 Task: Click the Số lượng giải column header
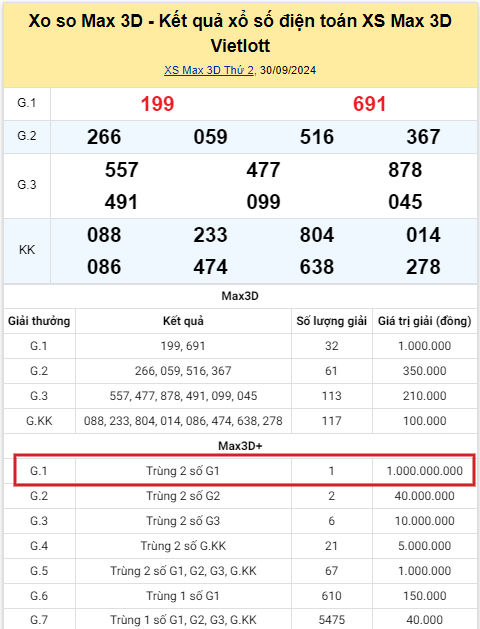coord(332,321)
